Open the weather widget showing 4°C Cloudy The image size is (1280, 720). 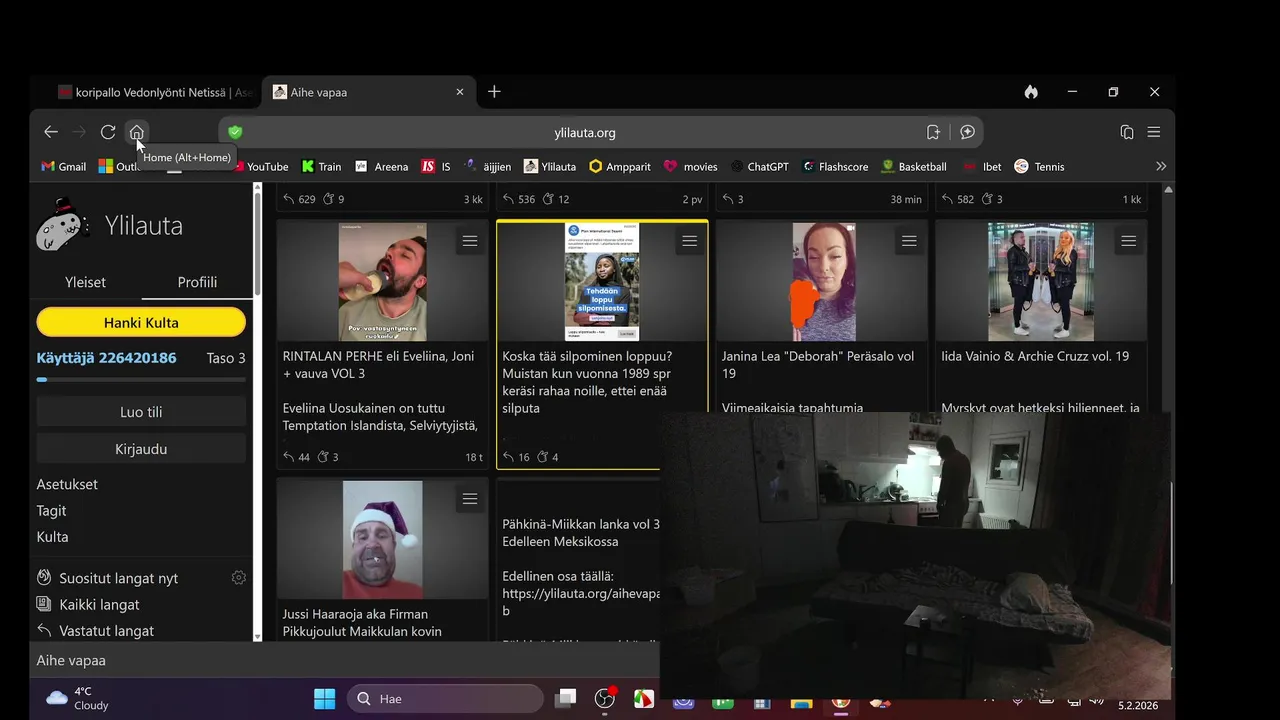[x=77, y=698]
